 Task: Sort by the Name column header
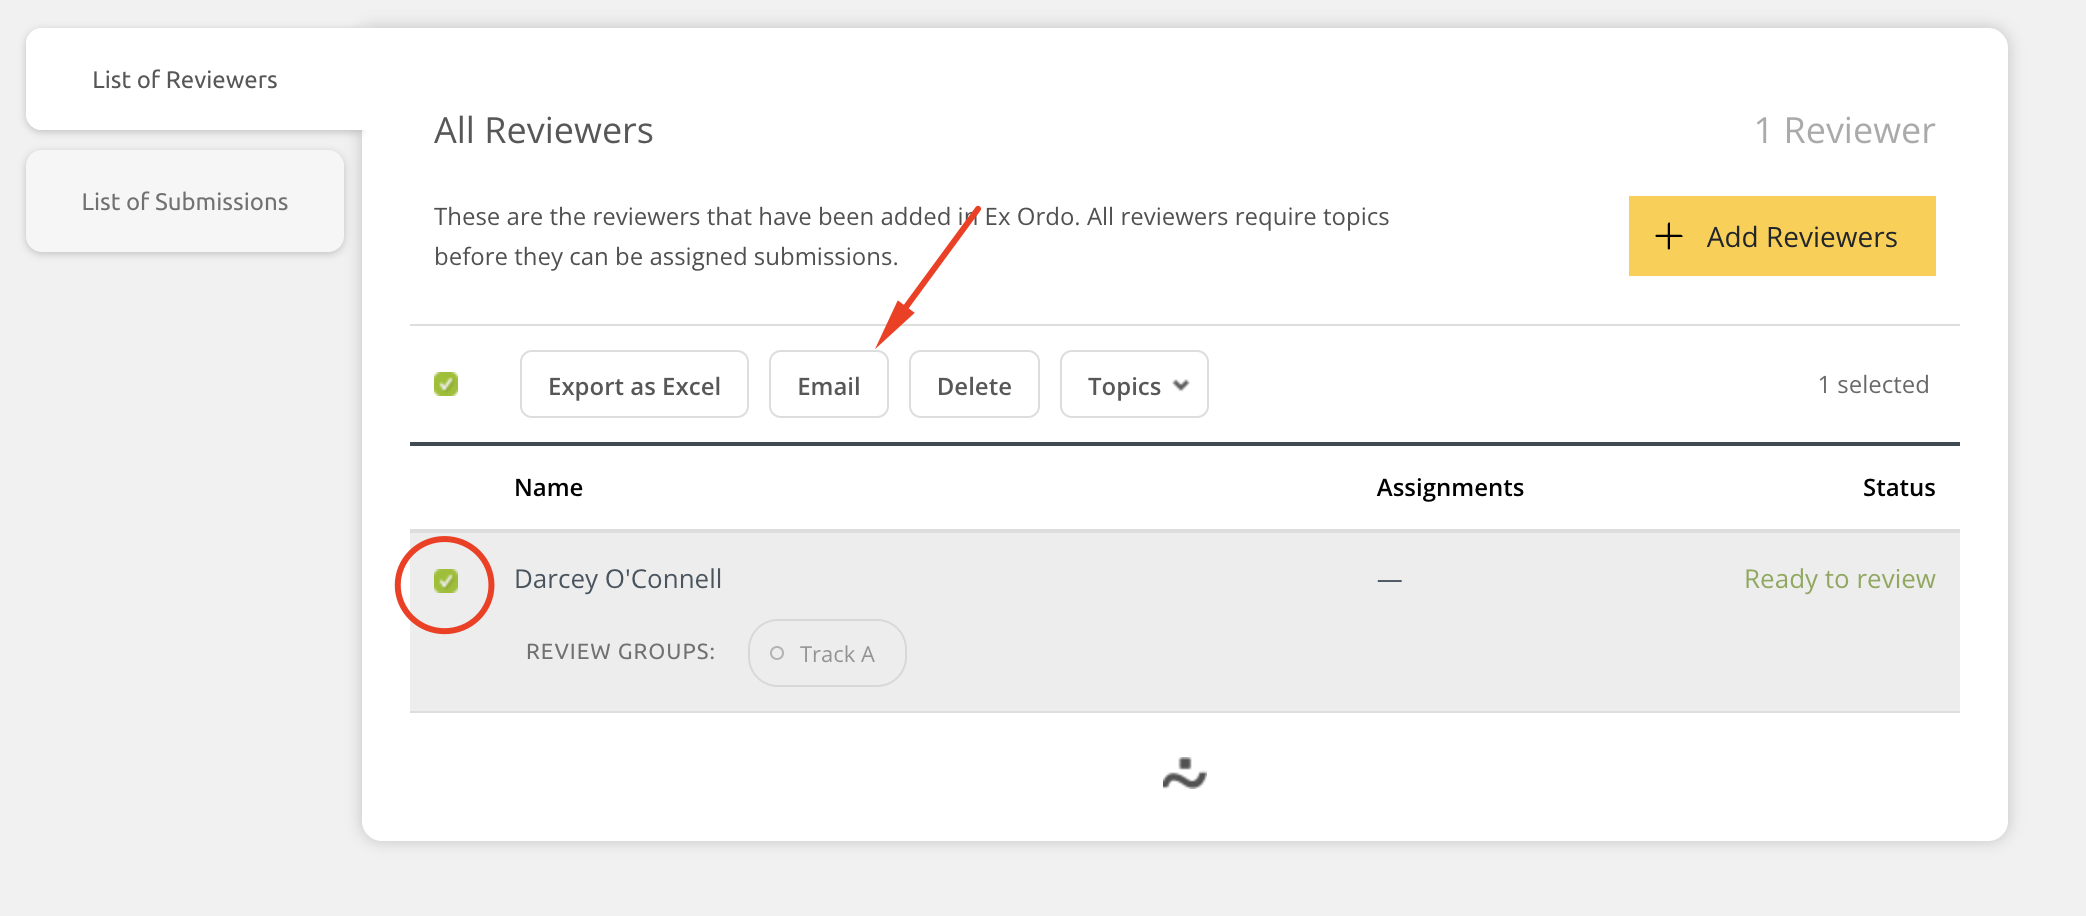[548, 487]
